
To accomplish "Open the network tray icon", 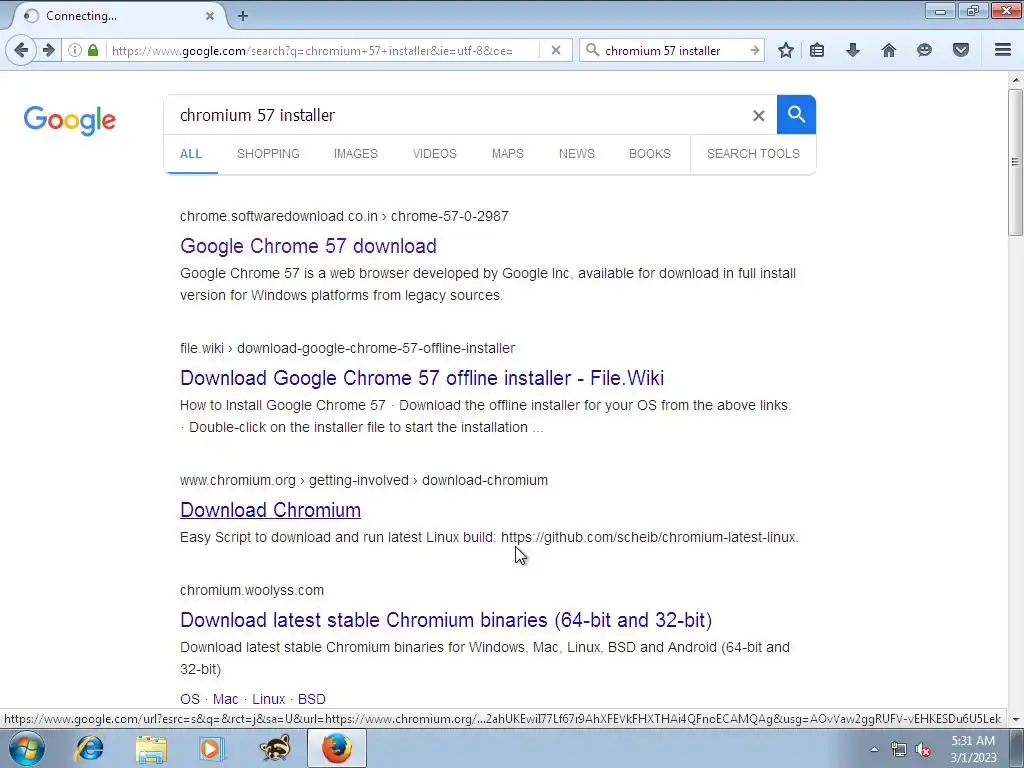I will pos(899,750).
